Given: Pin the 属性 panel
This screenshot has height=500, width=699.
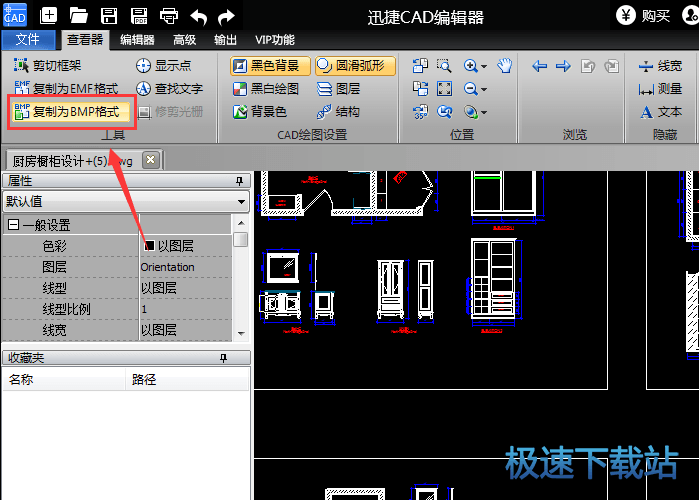Looking at the screenshot, I should 239,181.
